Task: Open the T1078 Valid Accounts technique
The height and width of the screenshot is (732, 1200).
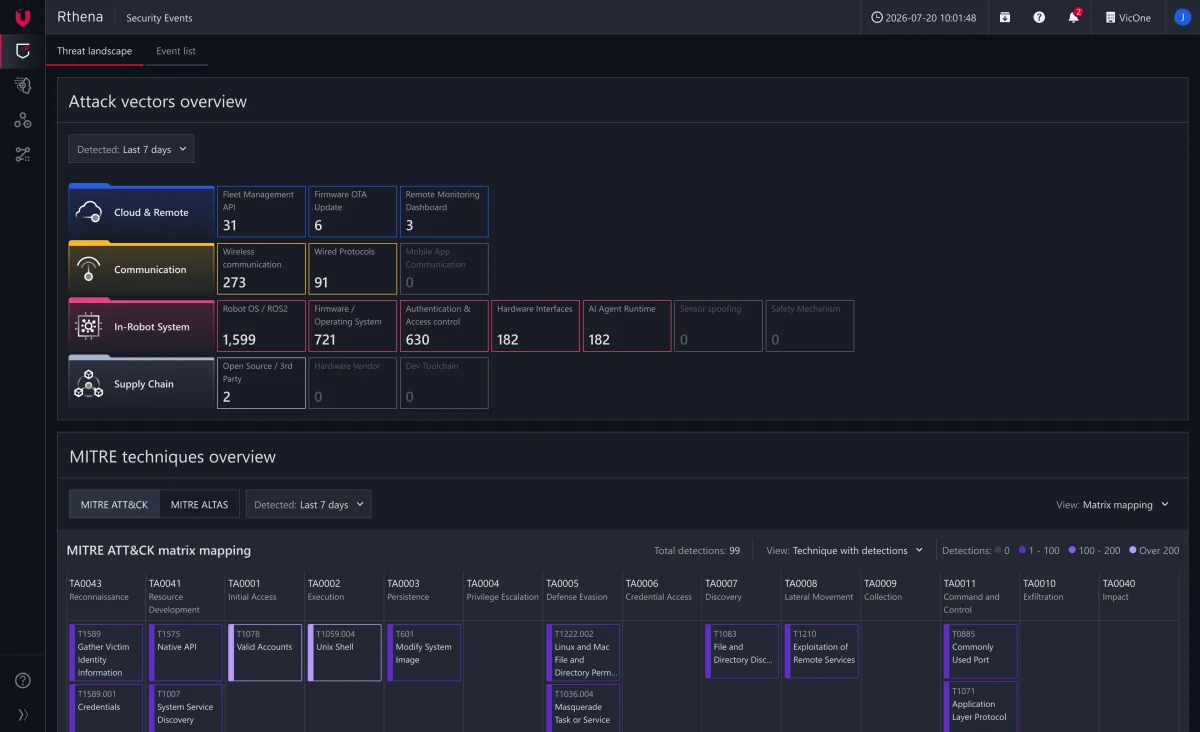Action: pos(265,653)
